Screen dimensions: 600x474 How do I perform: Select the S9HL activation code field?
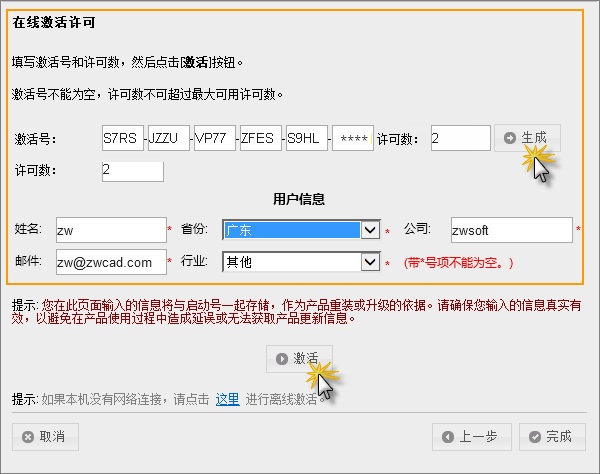coord(306,138)
